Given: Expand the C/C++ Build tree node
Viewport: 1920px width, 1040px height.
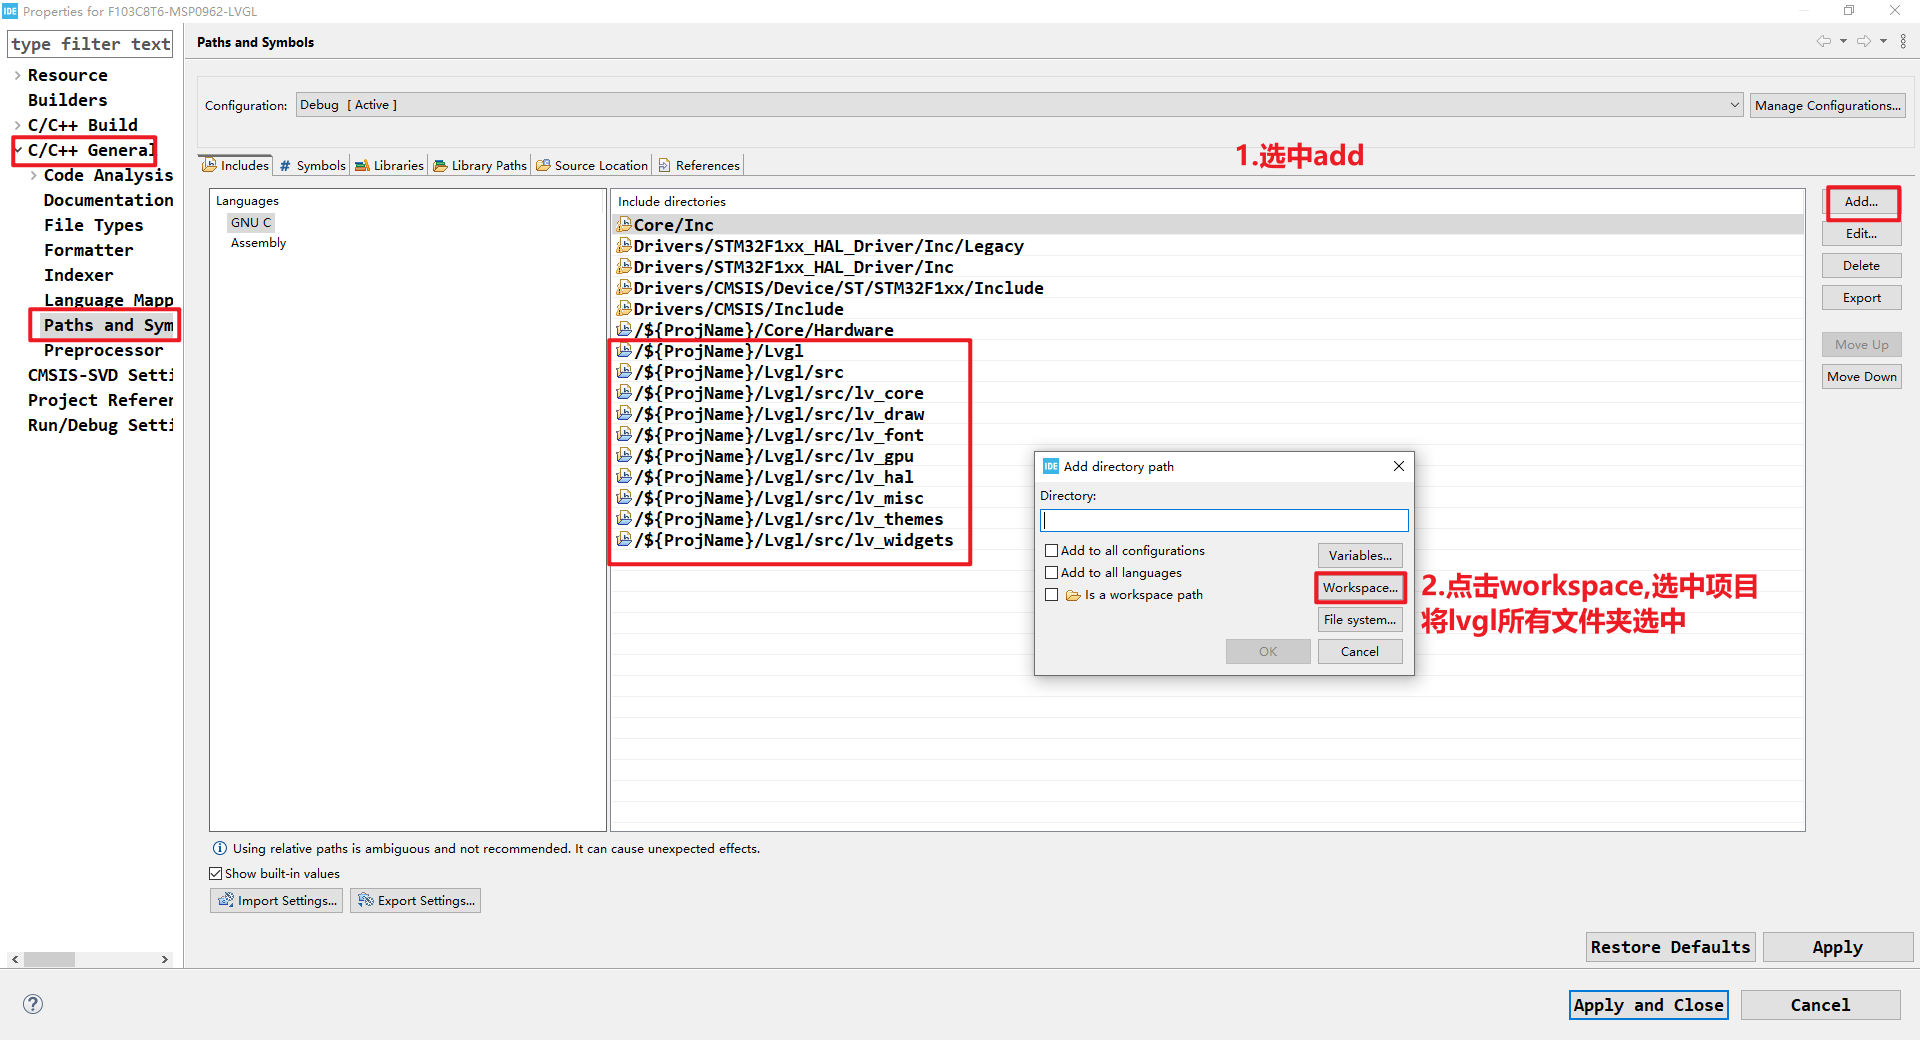Looking at the screenshot, I should [x=17, y=125].
